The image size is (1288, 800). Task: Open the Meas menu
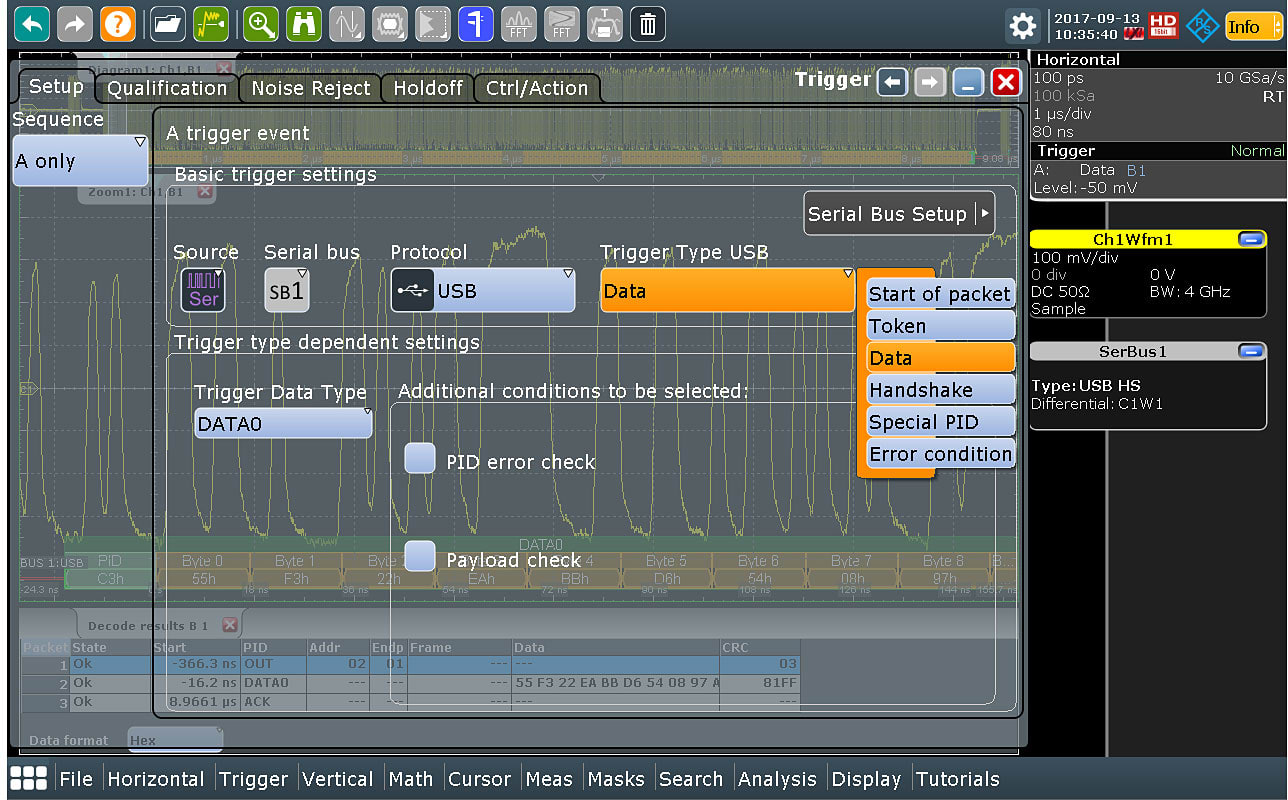coord(549,779)
